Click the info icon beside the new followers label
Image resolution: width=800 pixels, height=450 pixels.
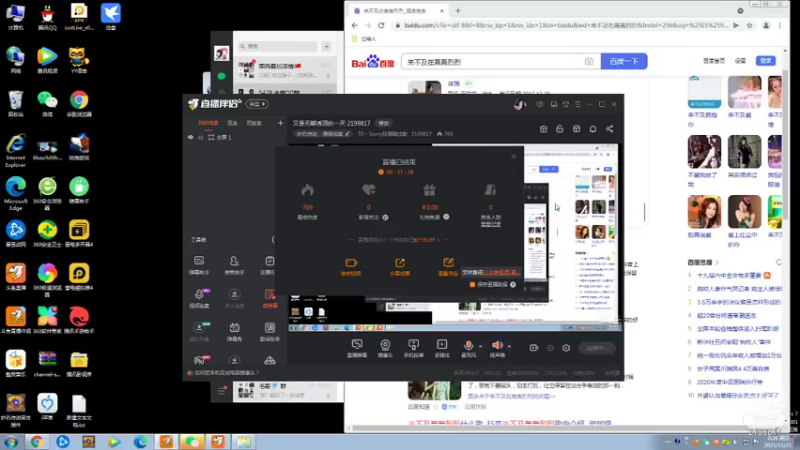point(385,217)
